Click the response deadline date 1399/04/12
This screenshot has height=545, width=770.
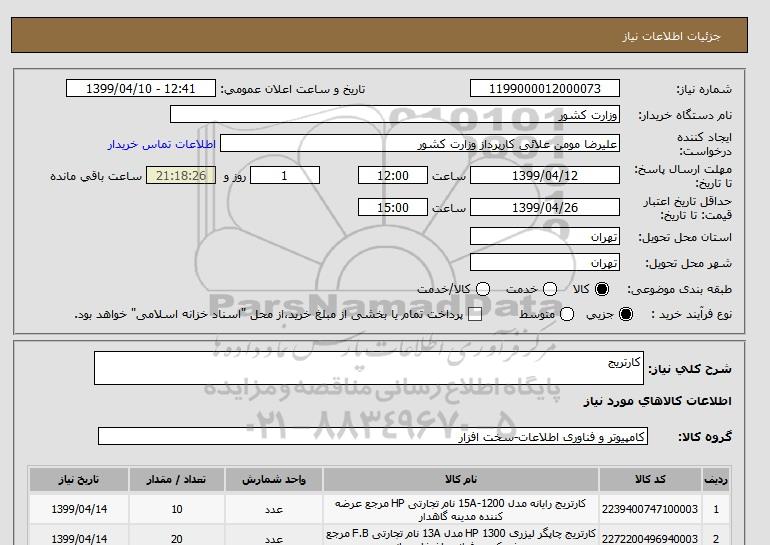click(545, 175)
